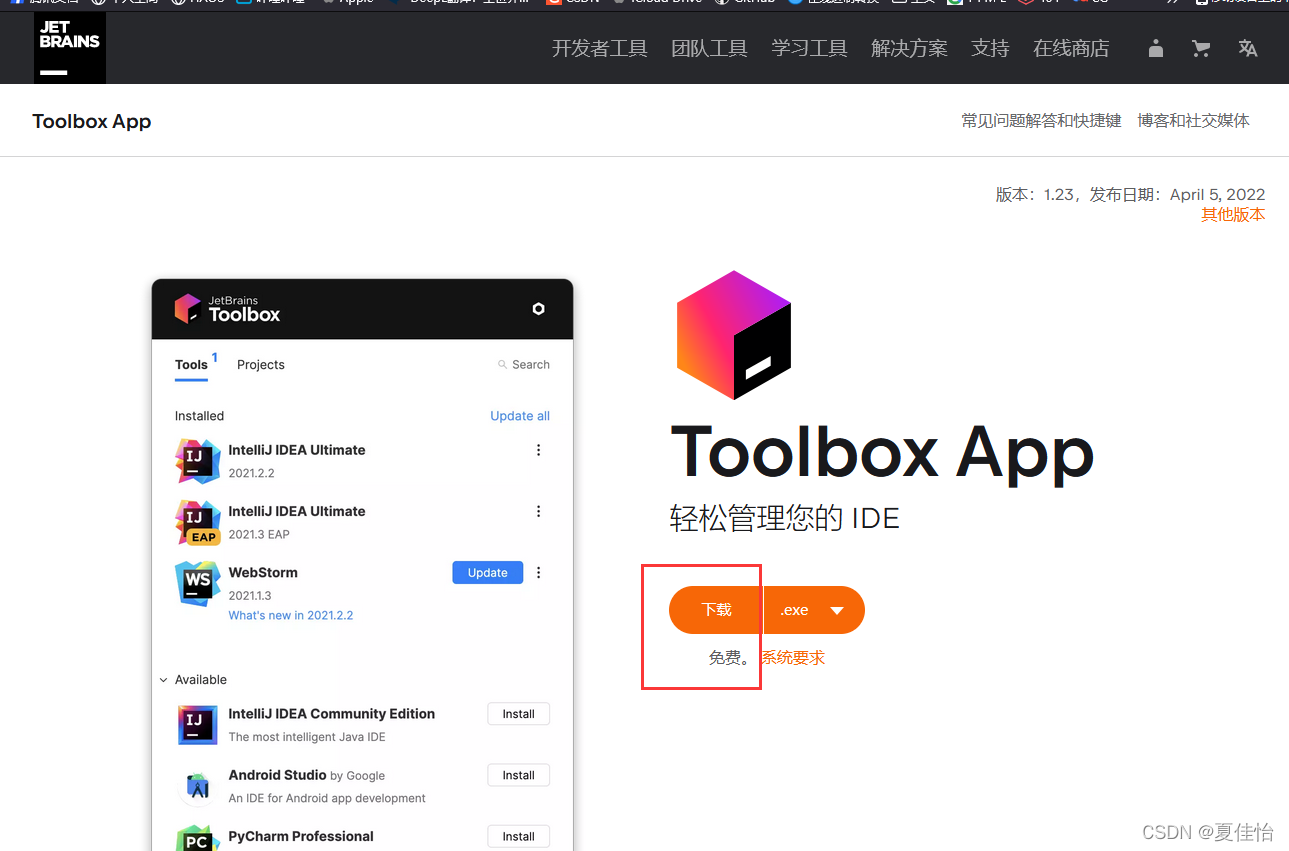Open the account profile icon
The height and width of the screenshot is (851, 1289).
click(1156, 48)
